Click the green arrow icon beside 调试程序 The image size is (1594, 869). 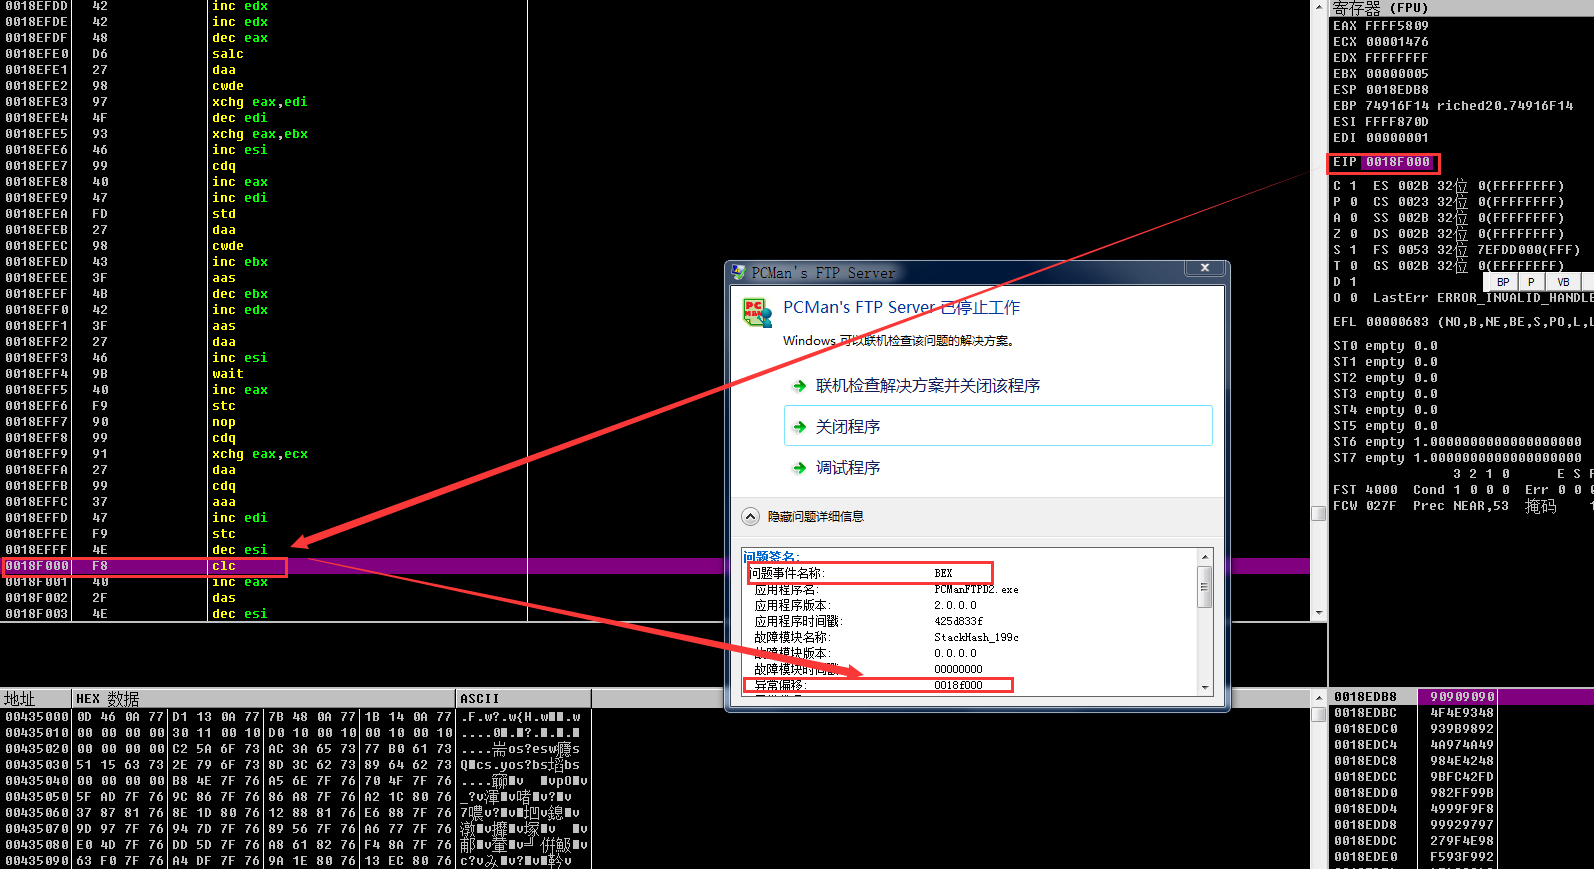pos(799,468)
